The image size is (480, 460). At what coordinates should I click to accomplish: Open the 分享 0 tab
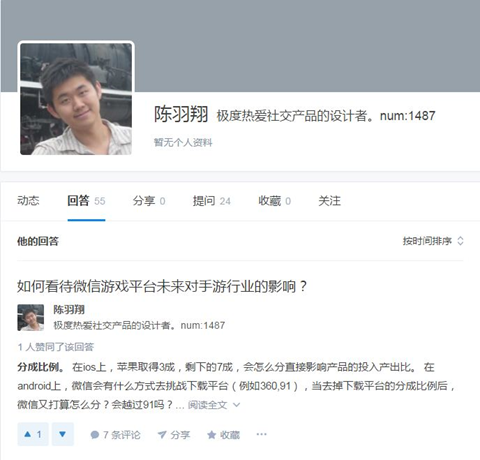coord(149,201)
